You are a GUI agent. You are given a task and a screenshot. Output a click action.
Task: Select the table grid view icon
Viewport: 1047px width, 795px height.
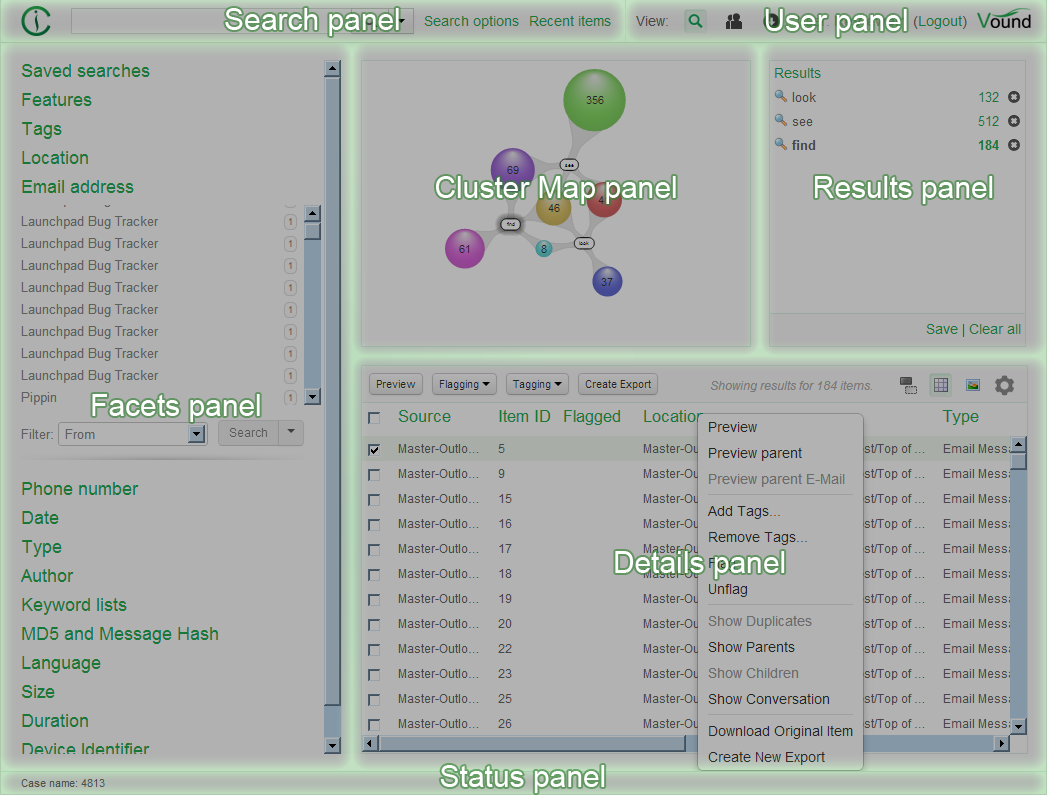coord(940,384)
